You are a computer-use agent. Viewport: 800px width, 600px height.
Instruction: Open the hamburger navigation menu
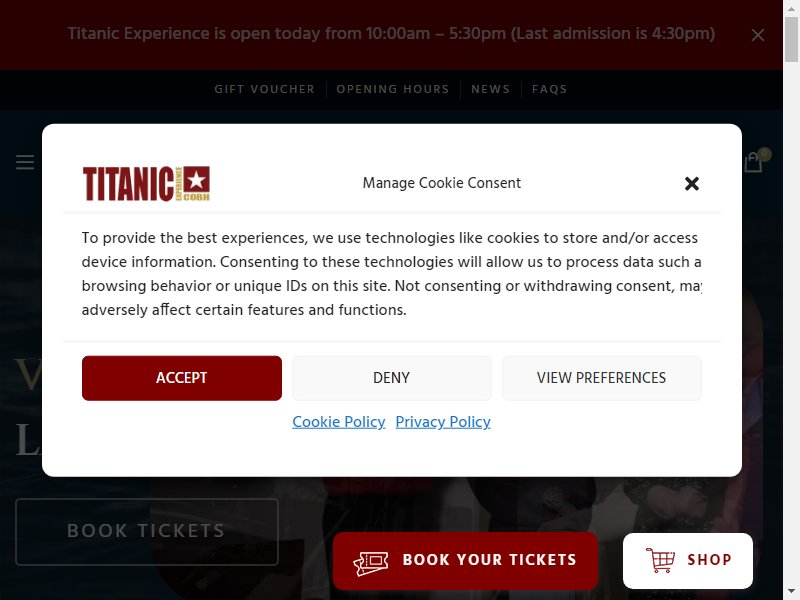(24, 162)
